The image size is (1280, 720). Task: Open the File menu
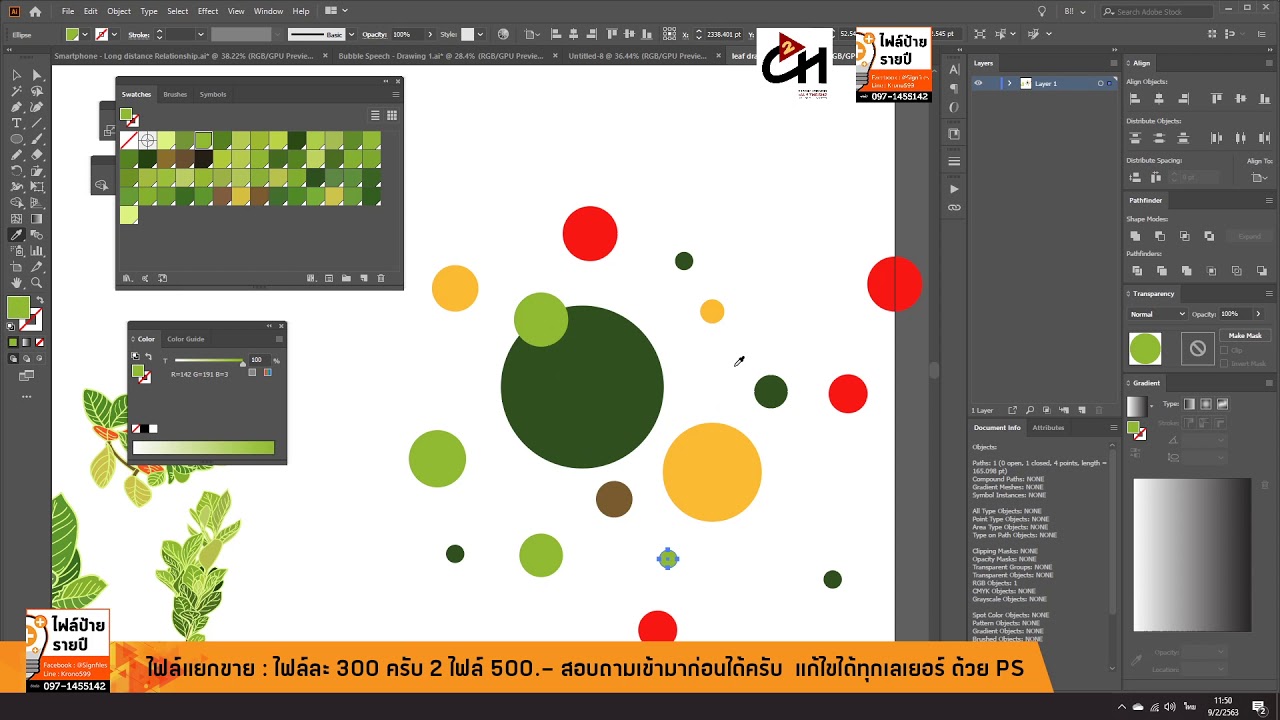(68, 11)
